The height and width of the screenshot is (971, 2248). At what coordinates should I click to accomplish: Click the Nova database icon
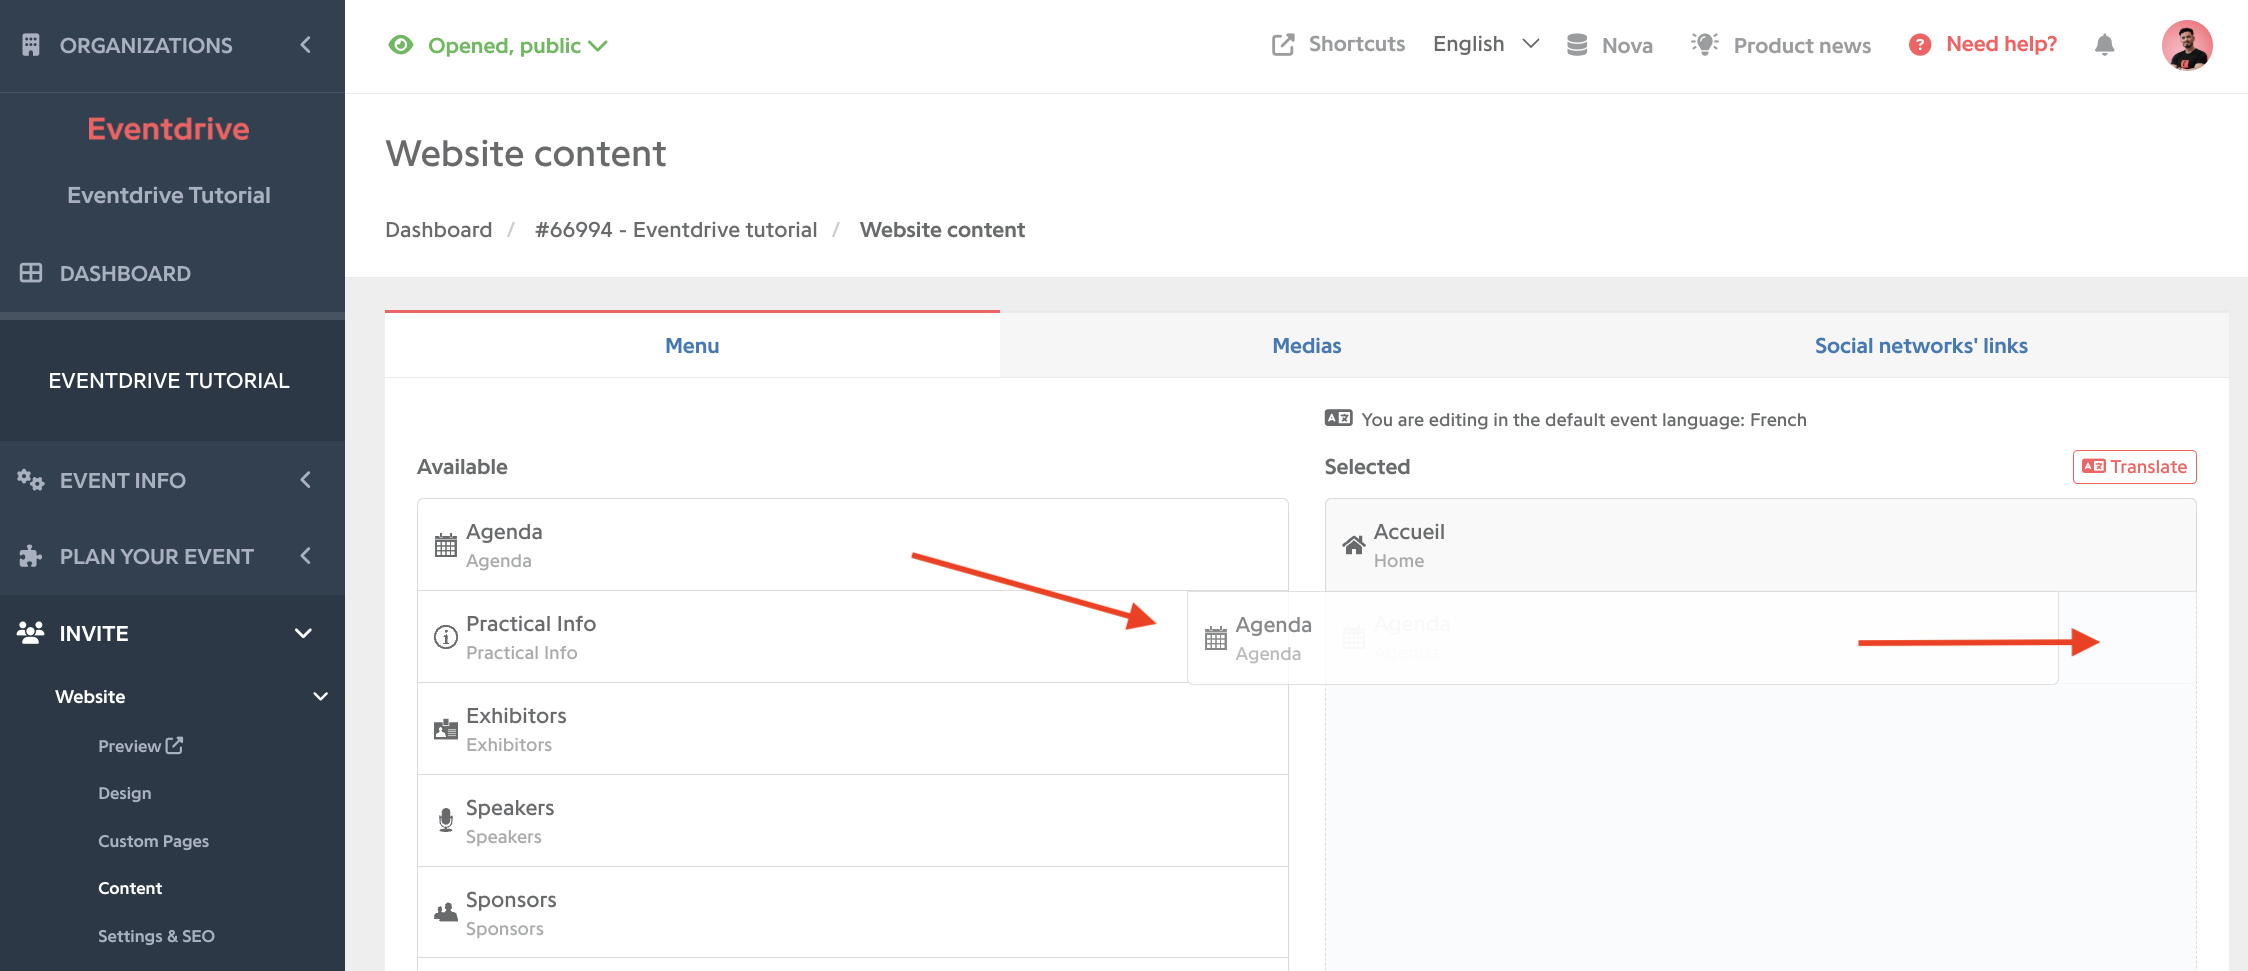(1577, 45)
